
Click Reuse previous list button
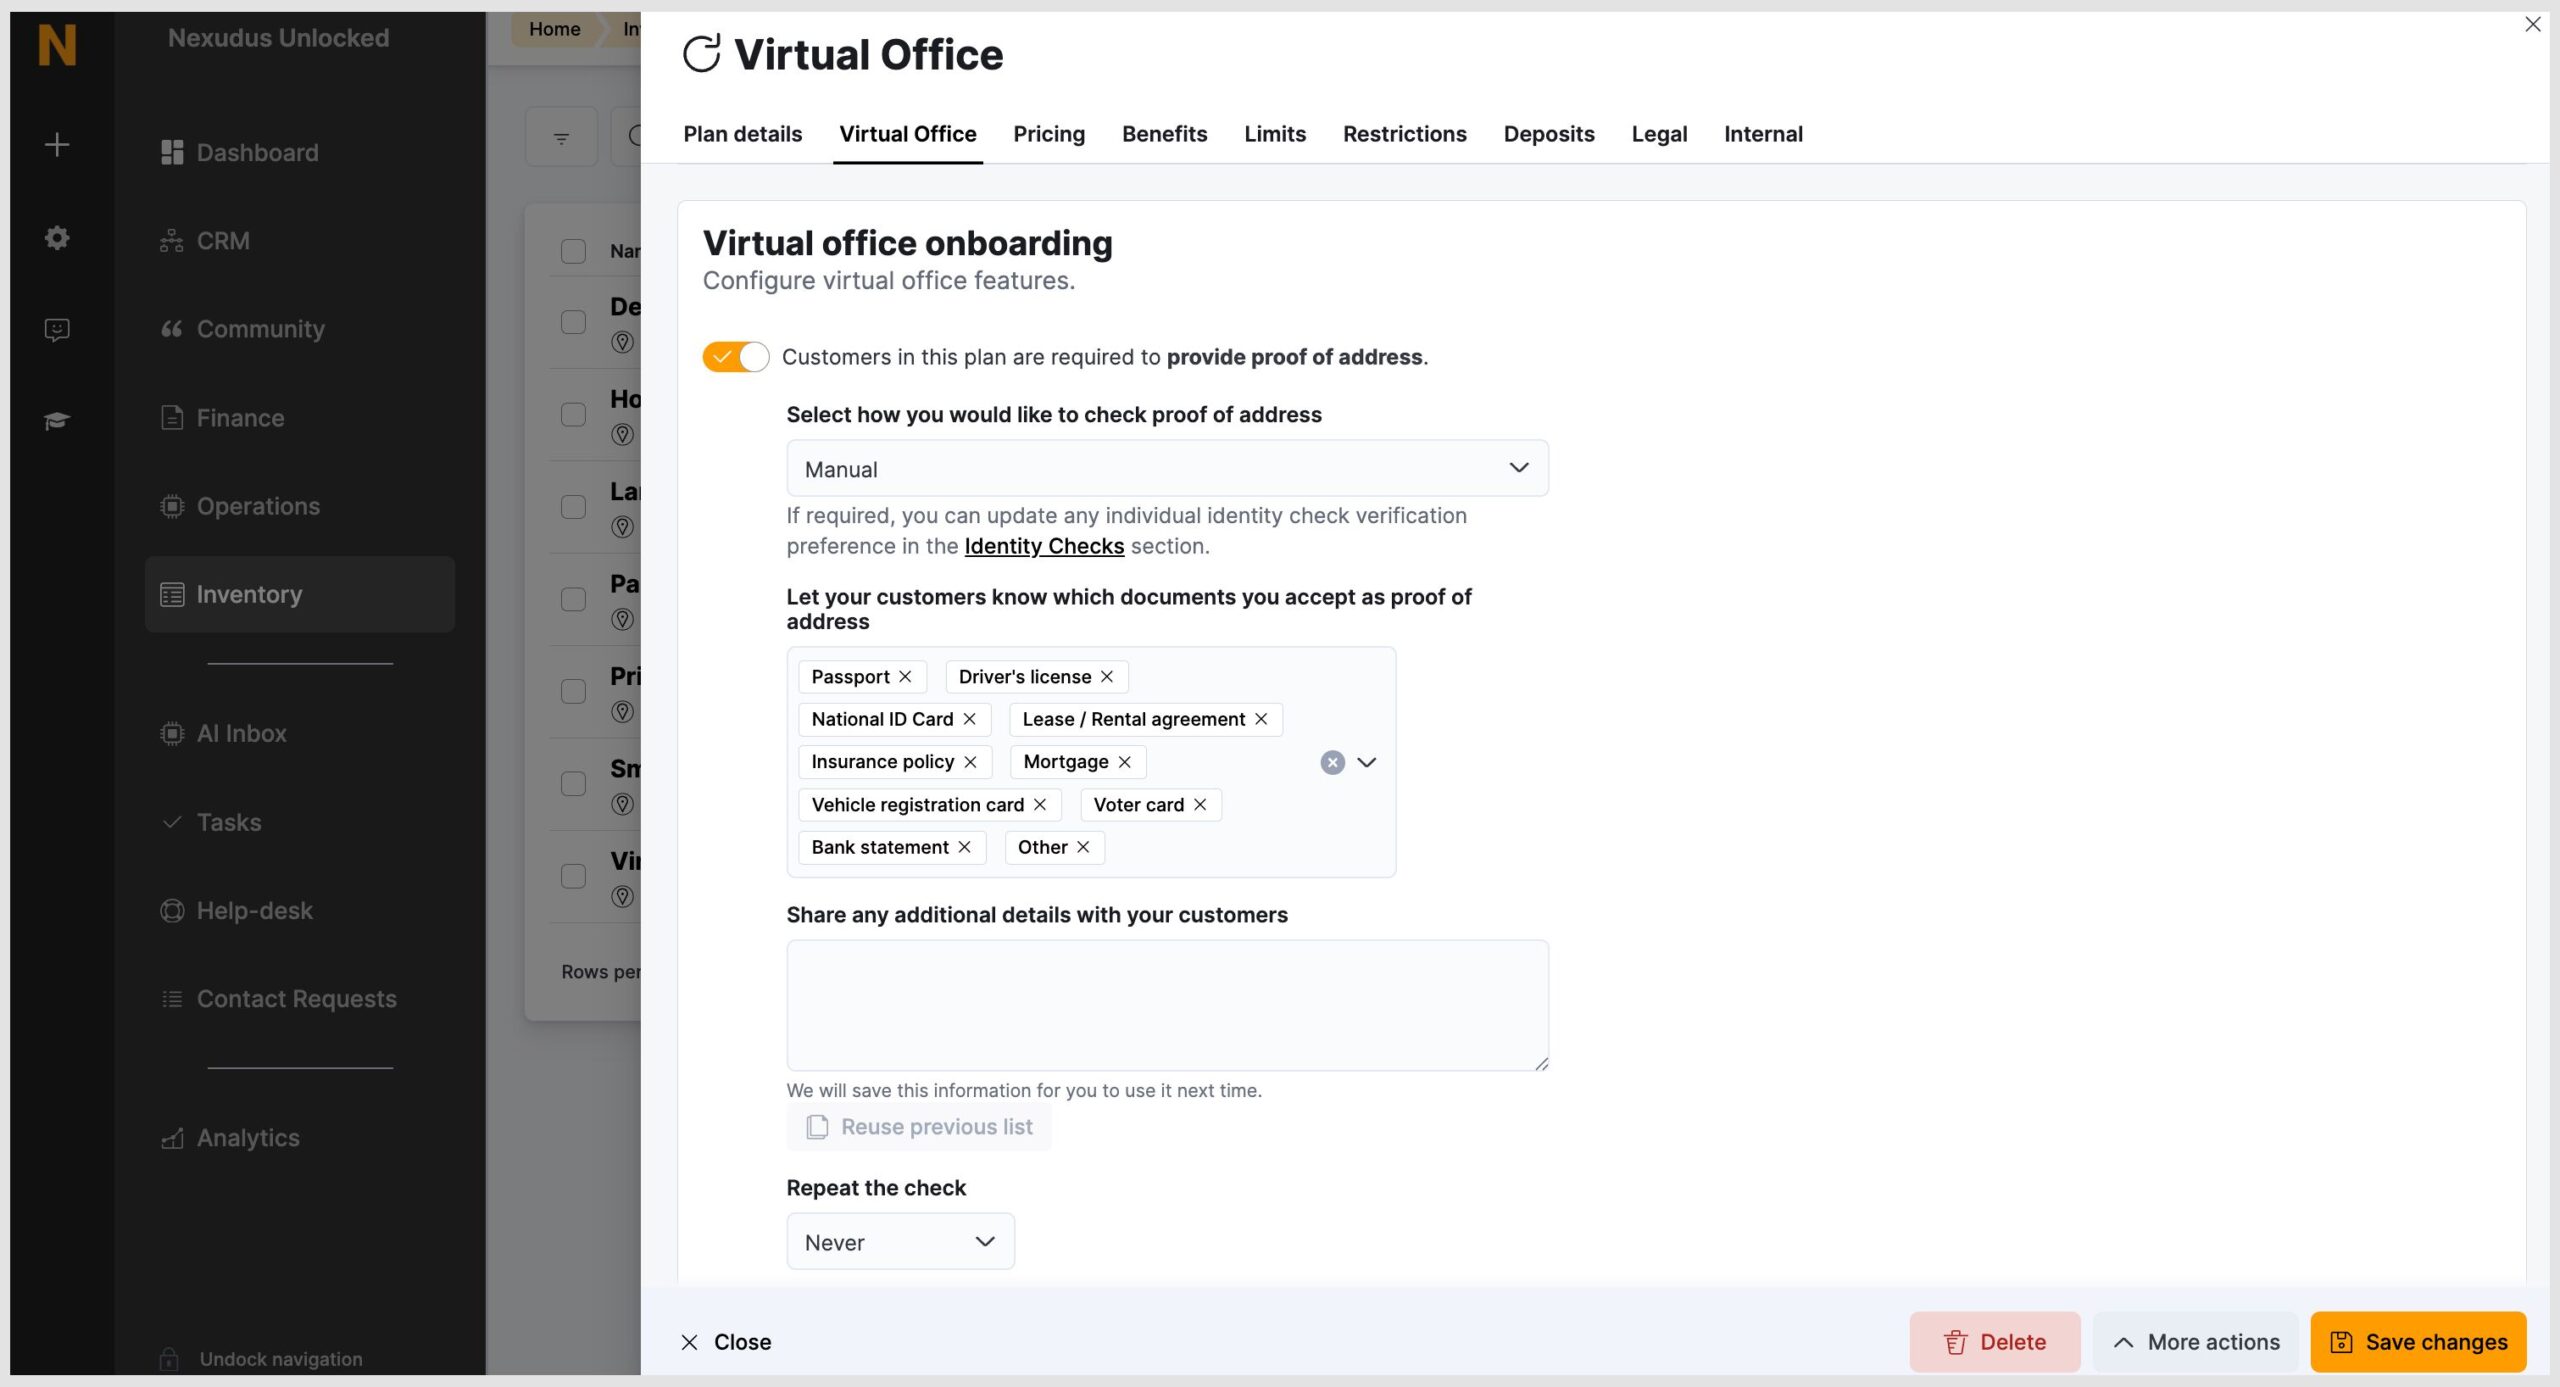tap(919, 1127)
